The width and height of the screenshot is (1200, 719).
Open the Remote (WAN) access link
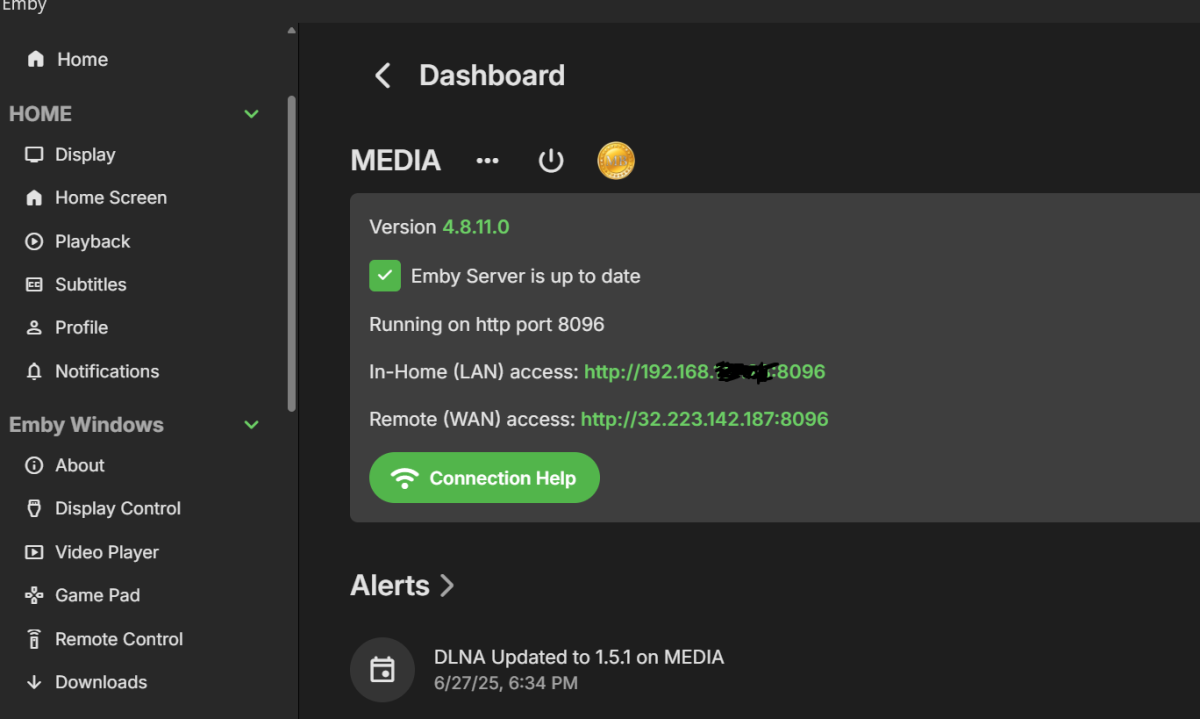click(x=704, y=419)
